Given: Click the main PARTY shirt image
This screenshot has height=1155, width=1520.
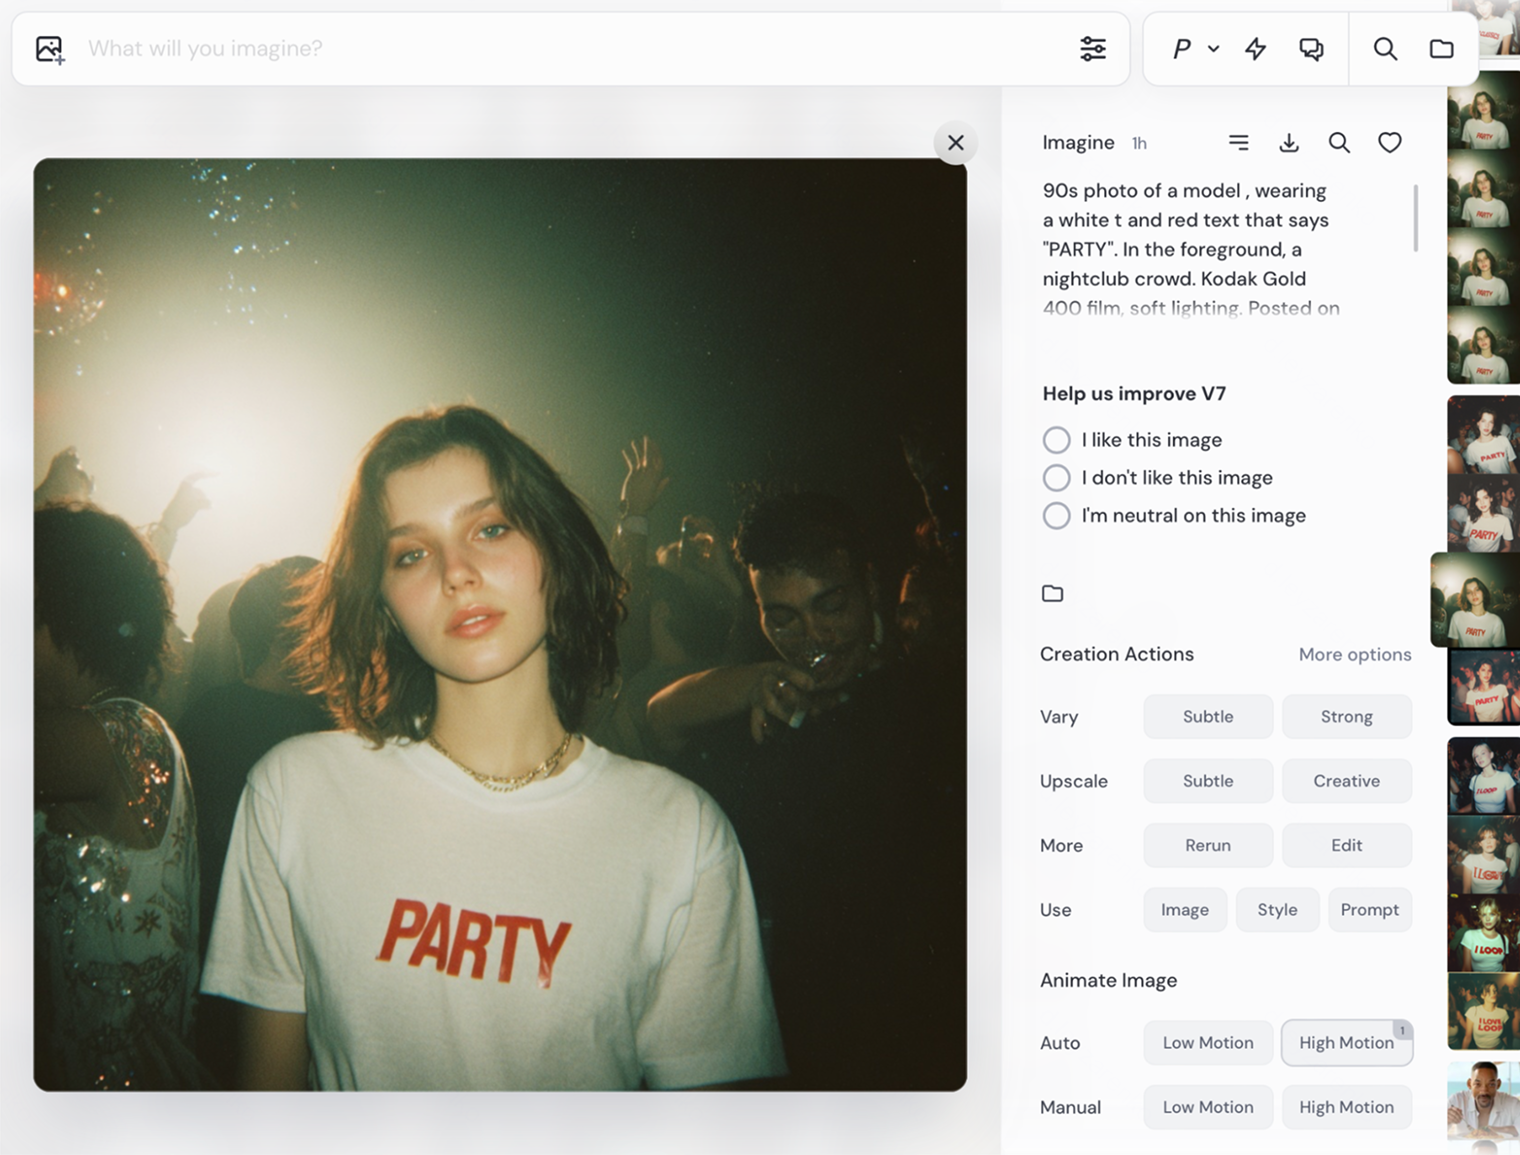Looking at the screenshot, I should click(x=500, y=624).
